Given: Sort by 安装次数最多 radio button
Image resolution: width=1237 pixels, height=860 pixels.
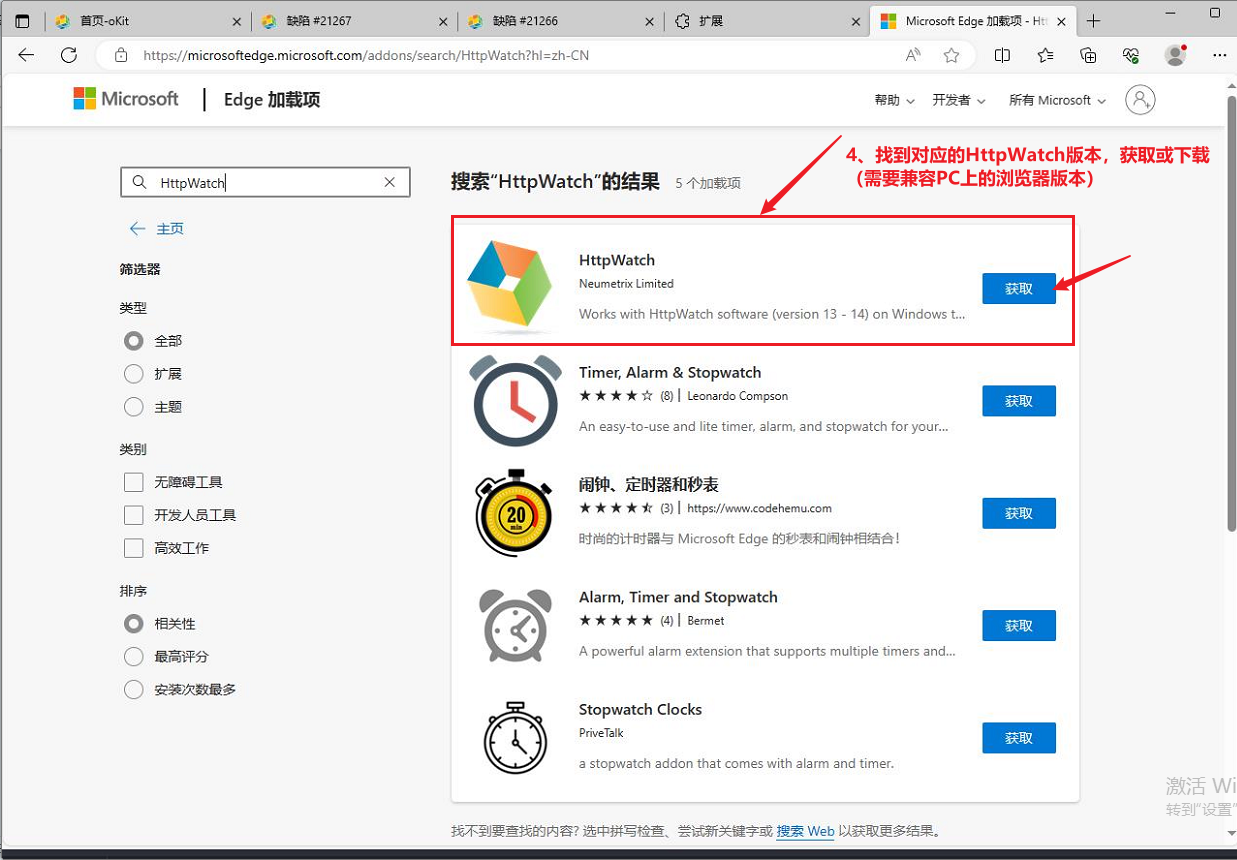Looking at the screenshot, I should pos(134,689).
